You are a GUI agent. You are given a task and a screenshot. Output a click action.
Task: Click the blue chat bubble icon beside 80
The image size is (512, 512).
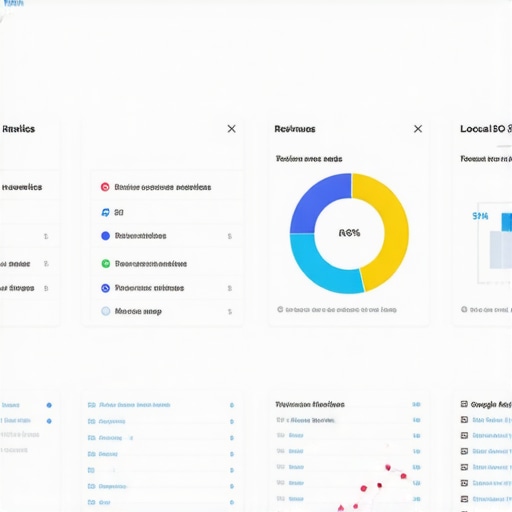(x=105, y=212)
